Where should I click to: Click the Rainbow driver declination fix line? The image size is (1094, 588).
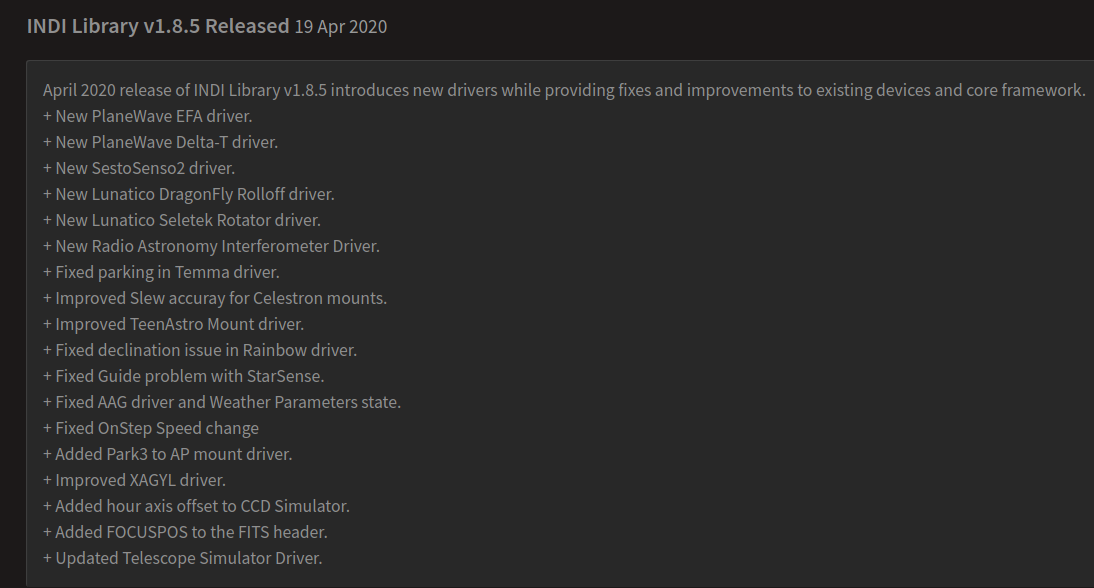pyautogui.click(x=199, y=350)
